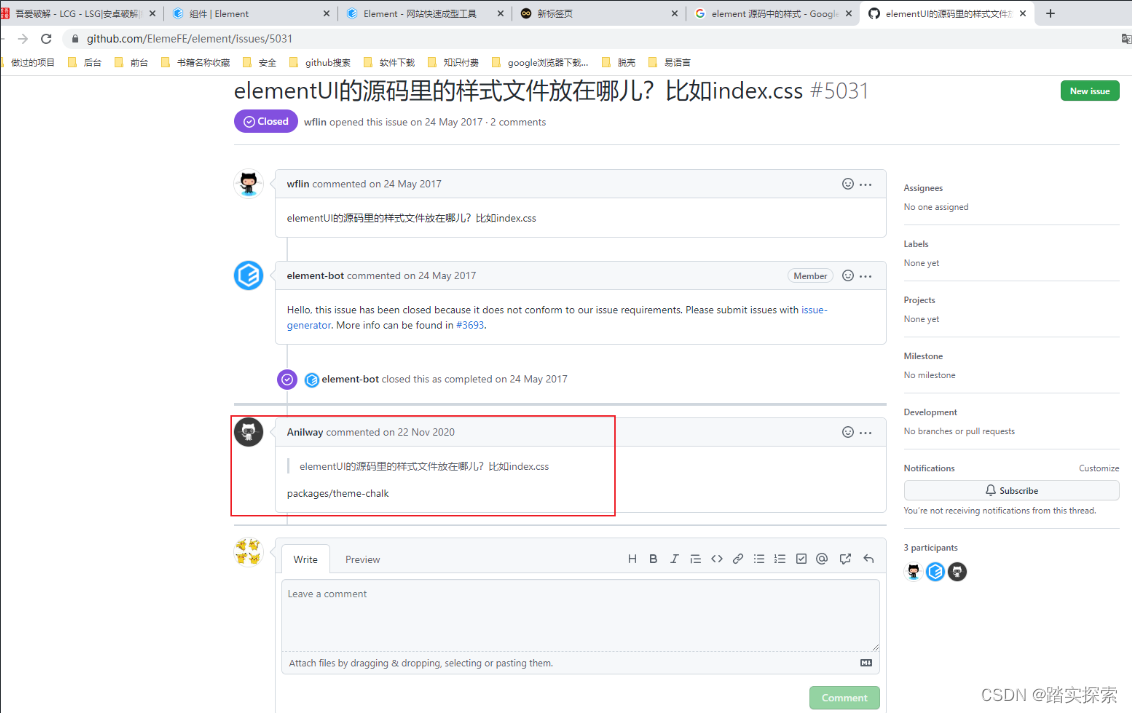Click wflin participant avatar in sidebar
This screenshot has height=713, width=1132.
click(913, 572)
